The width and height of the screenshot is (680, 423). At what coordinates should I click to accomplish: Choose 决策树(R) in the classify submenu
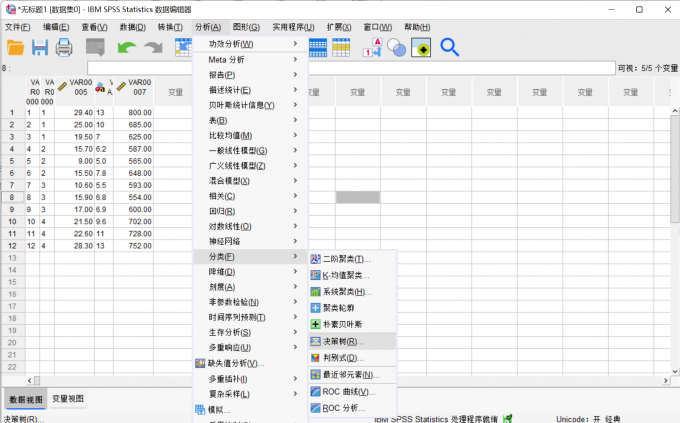(x=353, y=341)
